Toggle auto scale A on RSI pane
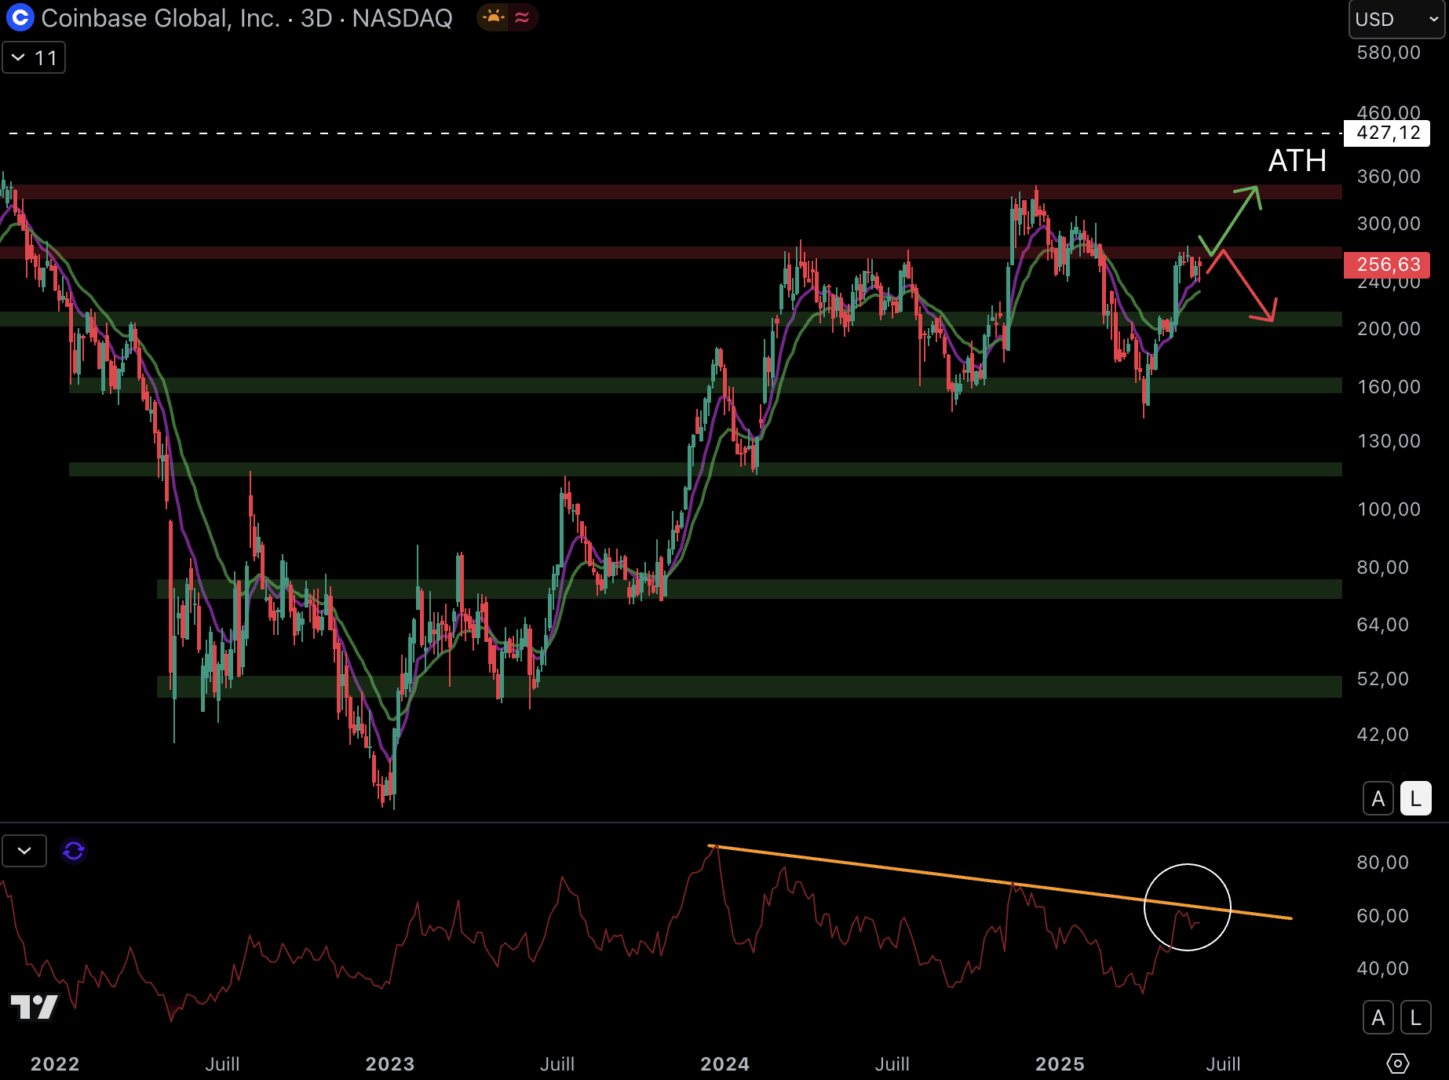1449x1080 pixels. [x=1378, y=1018]
